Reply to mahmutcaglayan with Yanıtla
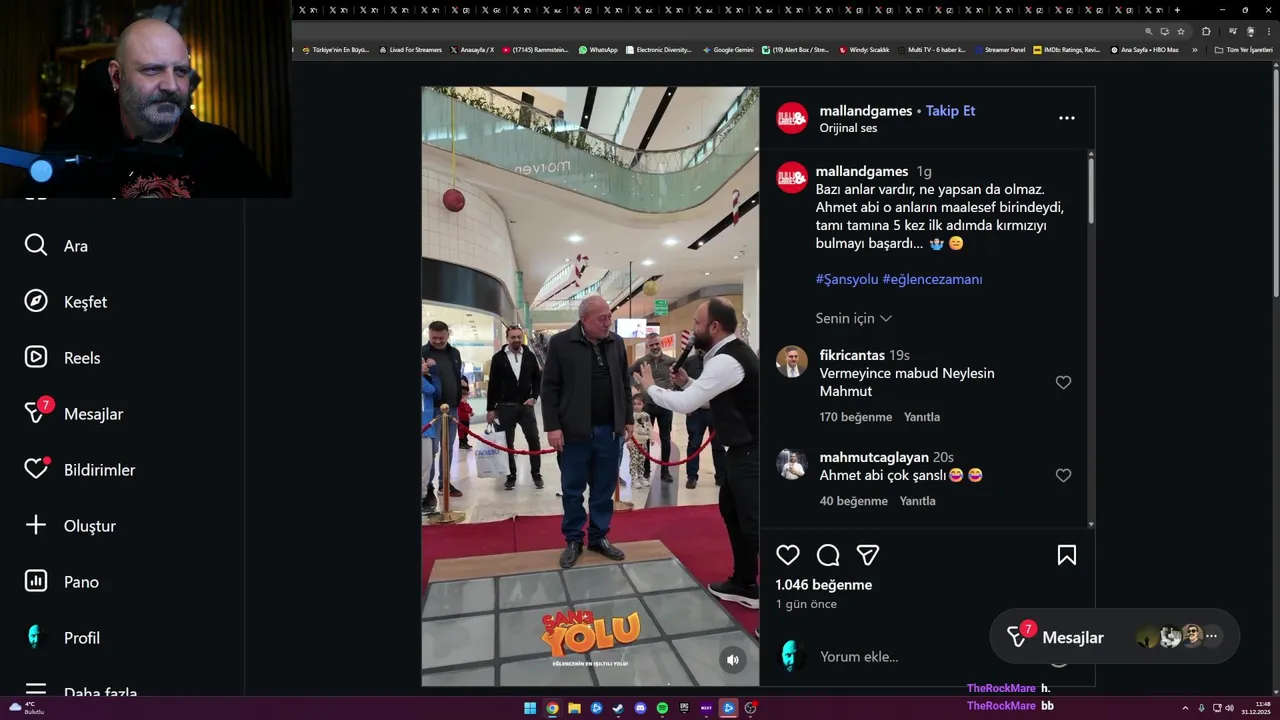The height and width of the screenshot is (720, 1280). pos(917,501)
